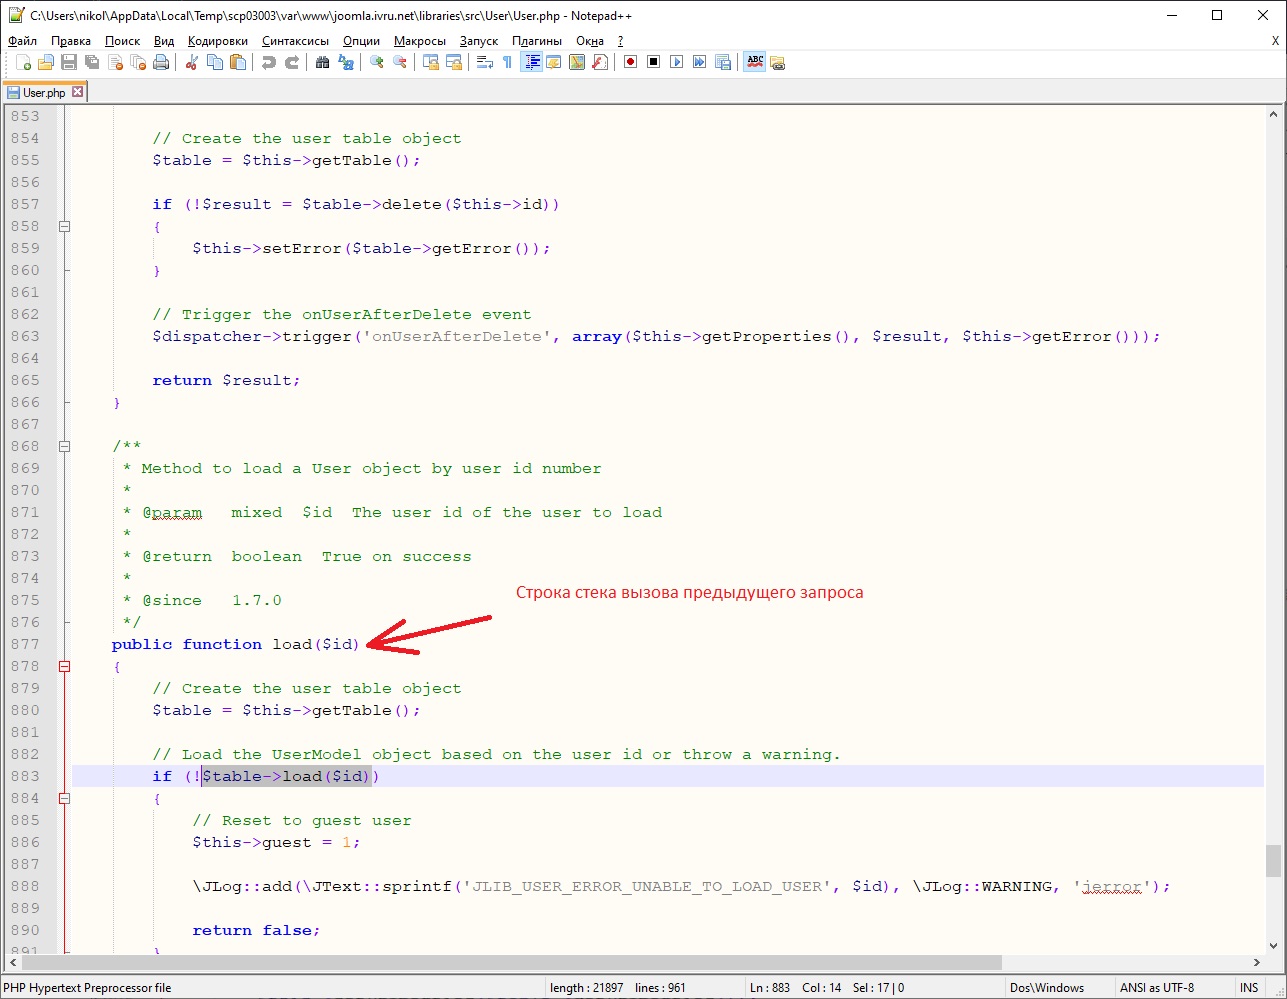Open the Плагины menu

pyautogui.click(x=537, y=41)
